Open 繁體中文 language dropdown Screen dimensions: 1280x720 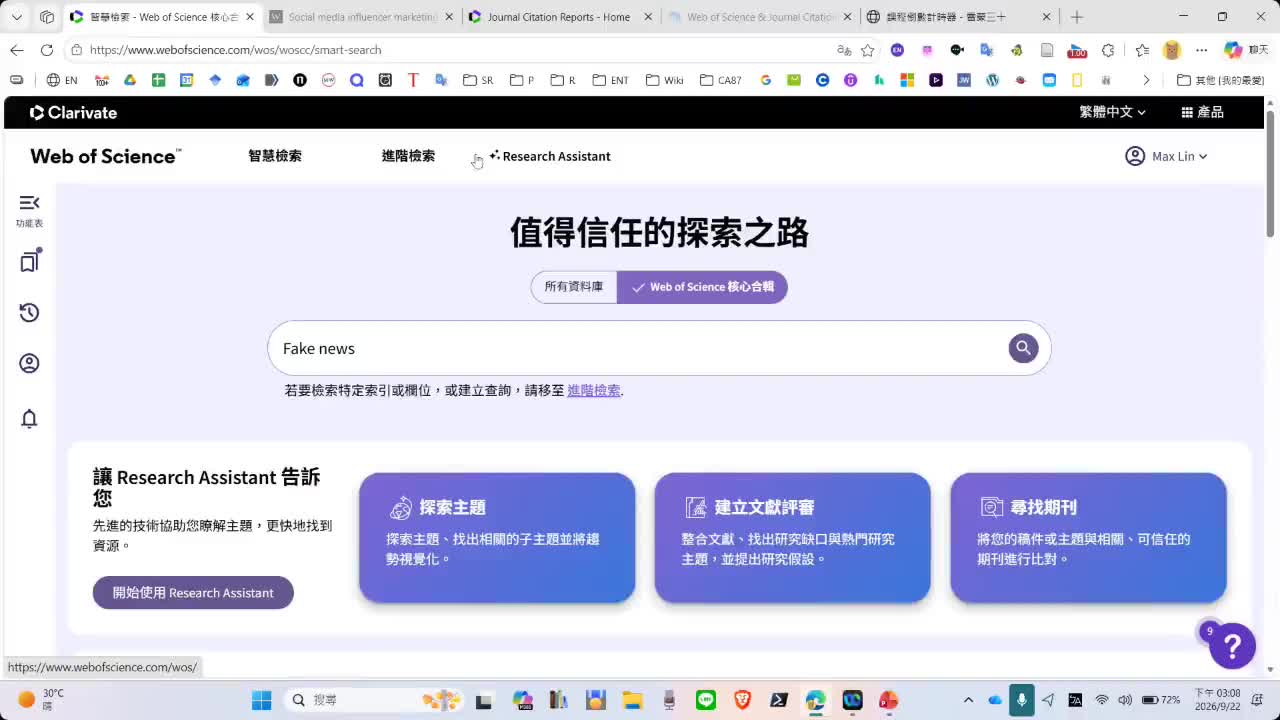coord(1112,112)
